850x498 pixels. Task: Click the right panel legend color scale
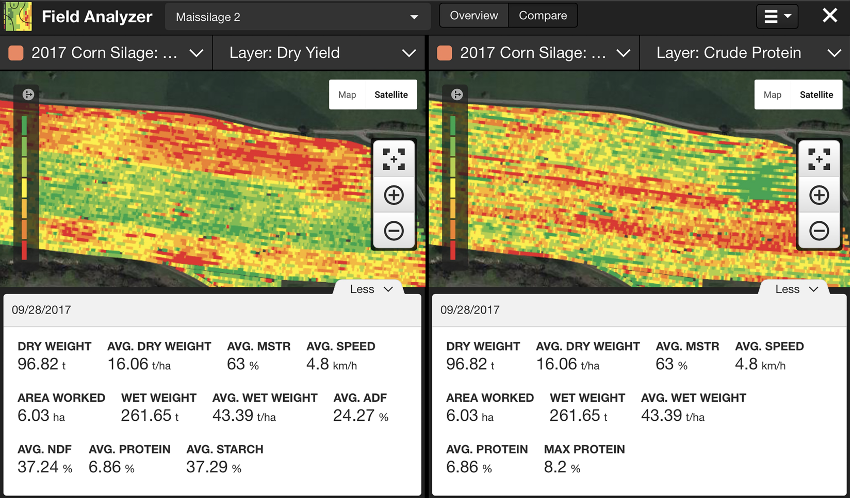click(x=452, y=187)
